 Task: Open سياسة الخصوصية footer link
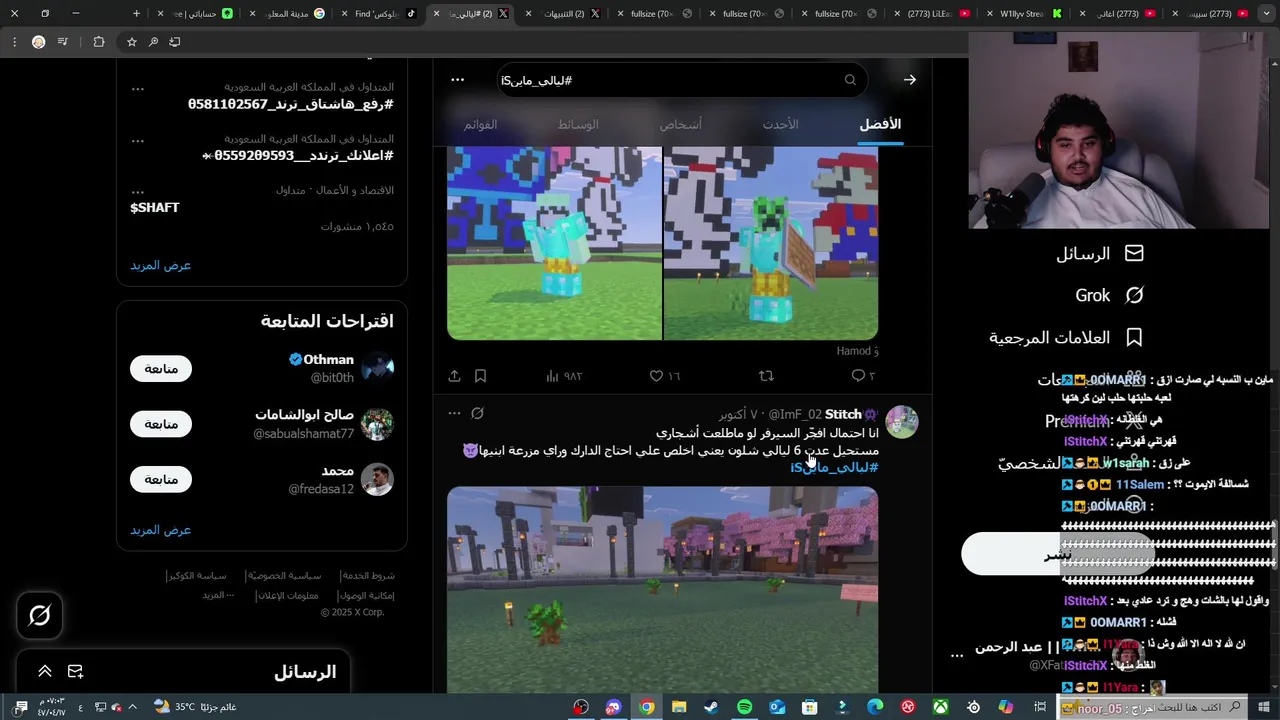(285, 576)
